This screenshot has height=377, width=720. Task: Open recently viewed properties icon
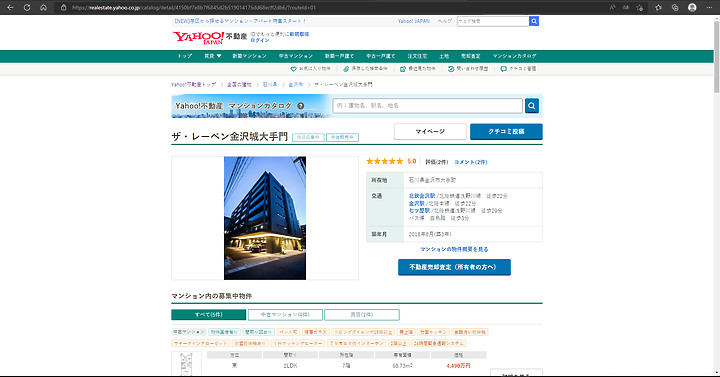coord(403,69)
